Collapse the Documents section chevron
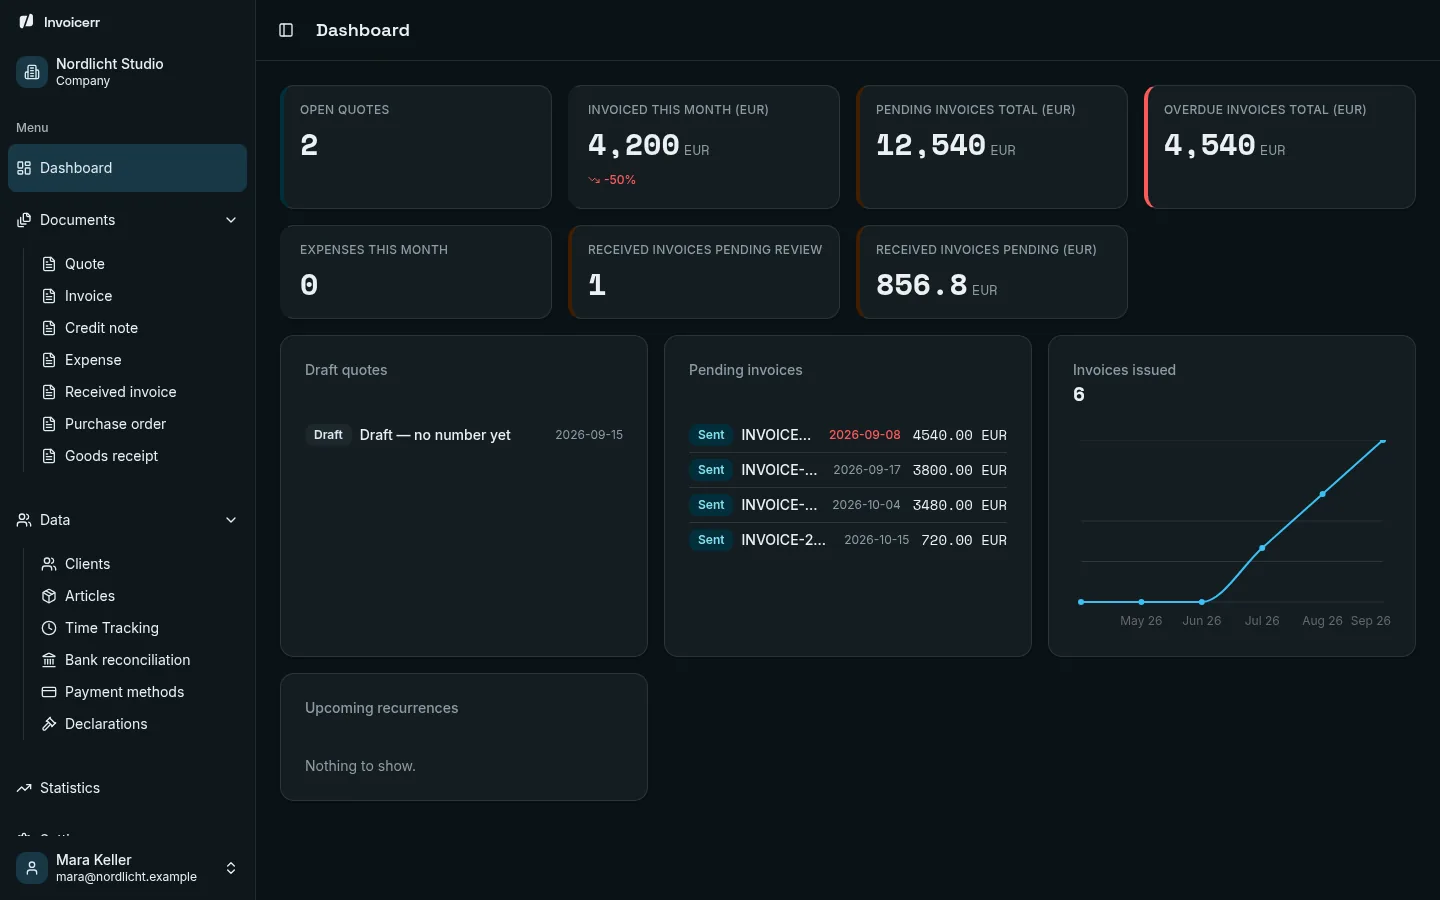This screenshot has height=900, width=1440. [231, 220]
